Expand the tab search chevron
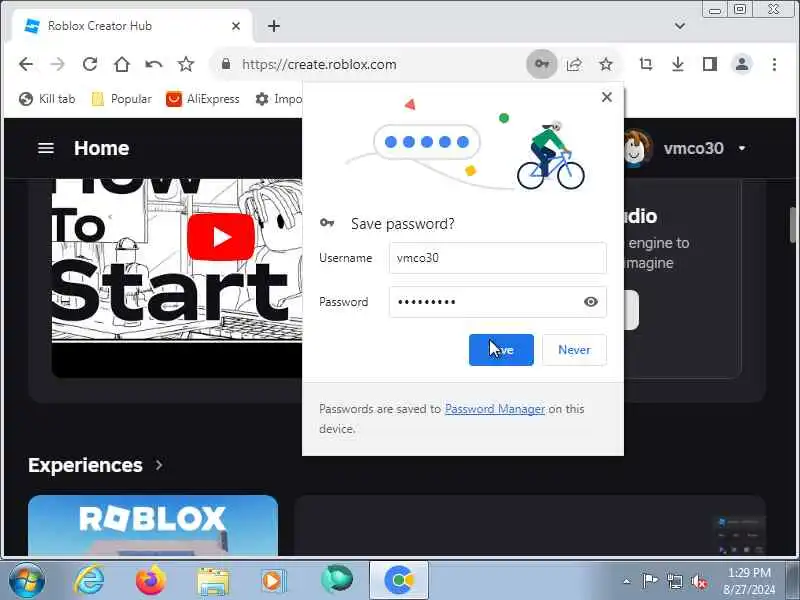The width and height of the screenshot is (800, 600). point(680,26)
